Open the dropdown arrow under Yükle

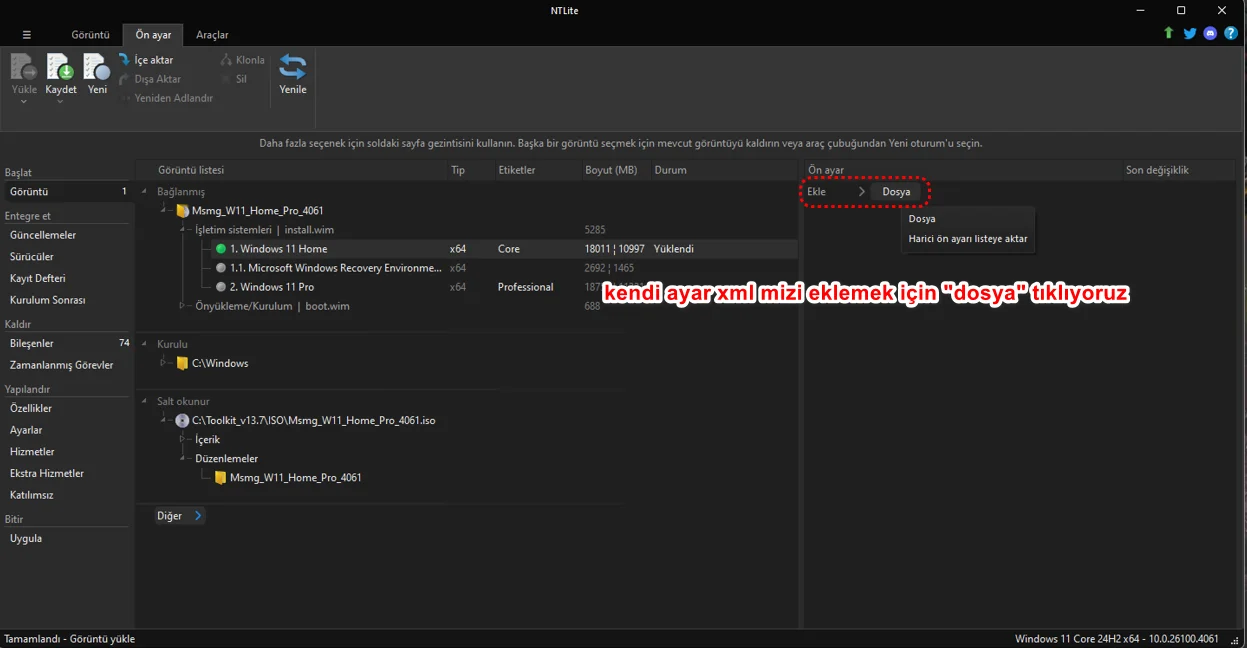pos(24,101)
